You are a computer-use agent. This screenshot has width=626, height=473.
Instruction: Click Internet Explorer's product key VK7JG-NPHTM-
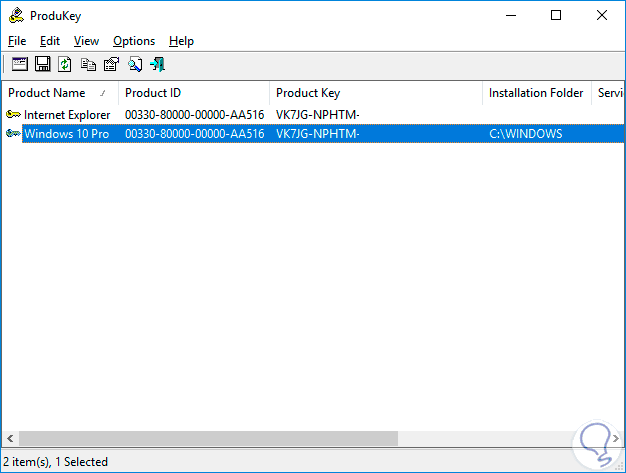318,115
